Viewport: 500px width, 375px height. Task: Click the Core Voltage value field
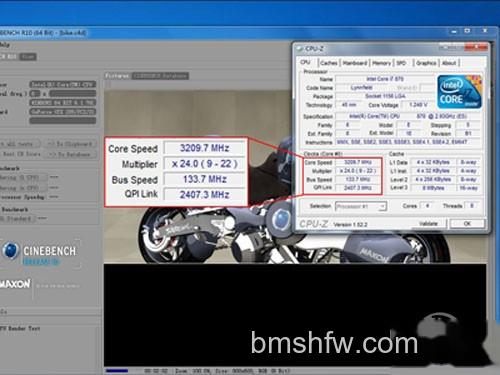coord(418,105)
